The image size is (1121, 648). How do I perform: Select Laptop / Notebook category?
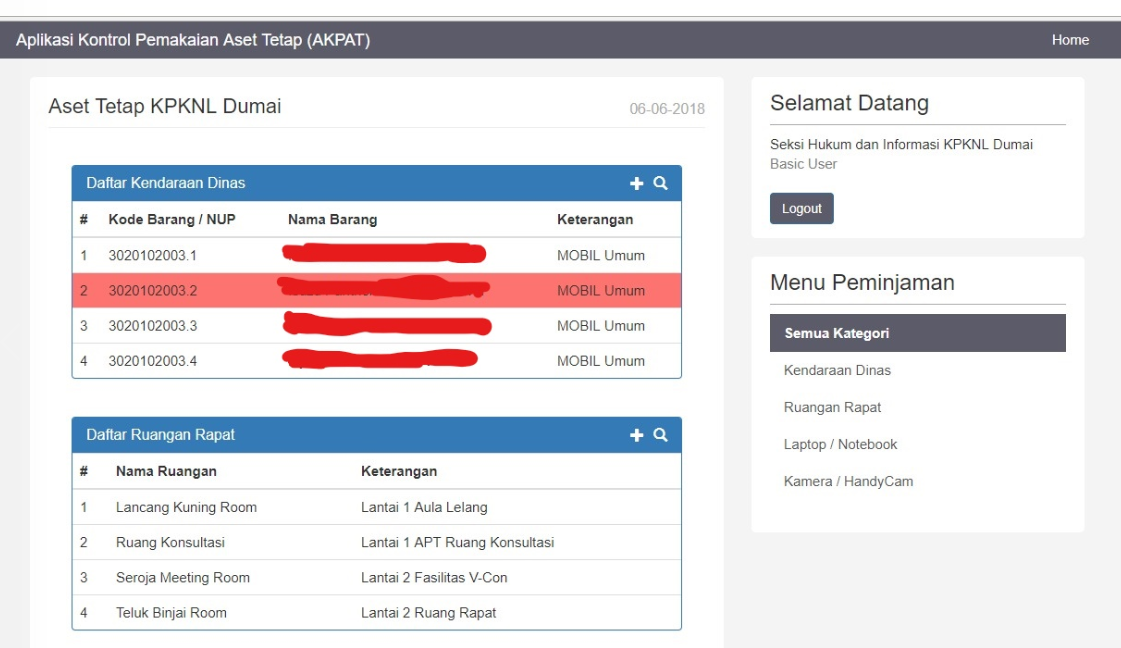[x=840, y=444]
